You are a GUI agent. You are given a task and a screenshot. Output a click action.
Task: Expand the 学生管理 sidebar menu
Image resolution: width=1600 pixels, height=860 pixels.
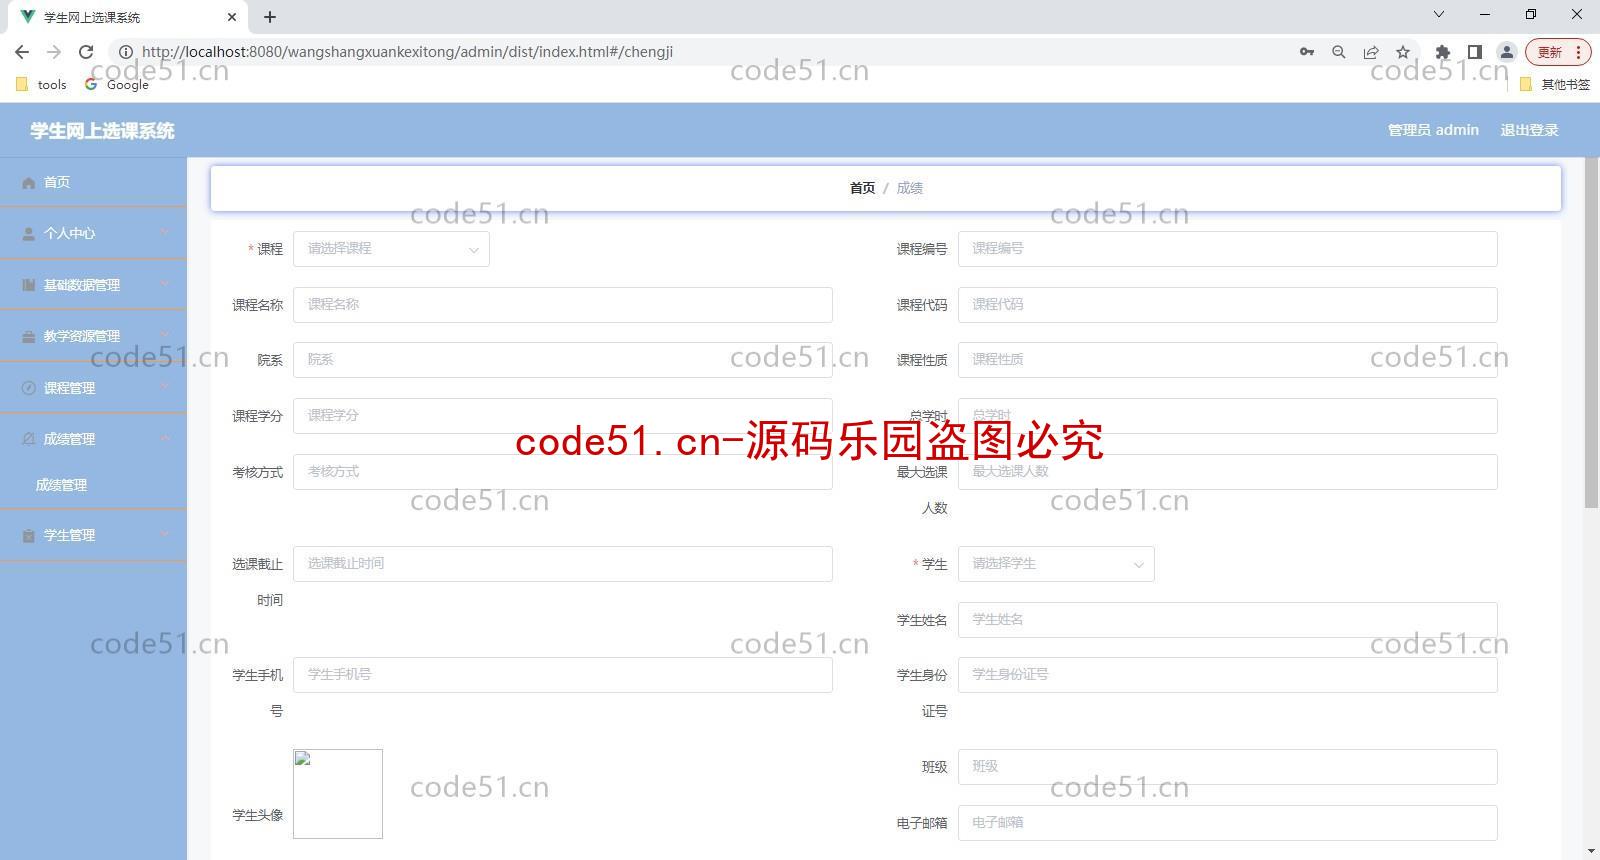(x=93, y=536)
